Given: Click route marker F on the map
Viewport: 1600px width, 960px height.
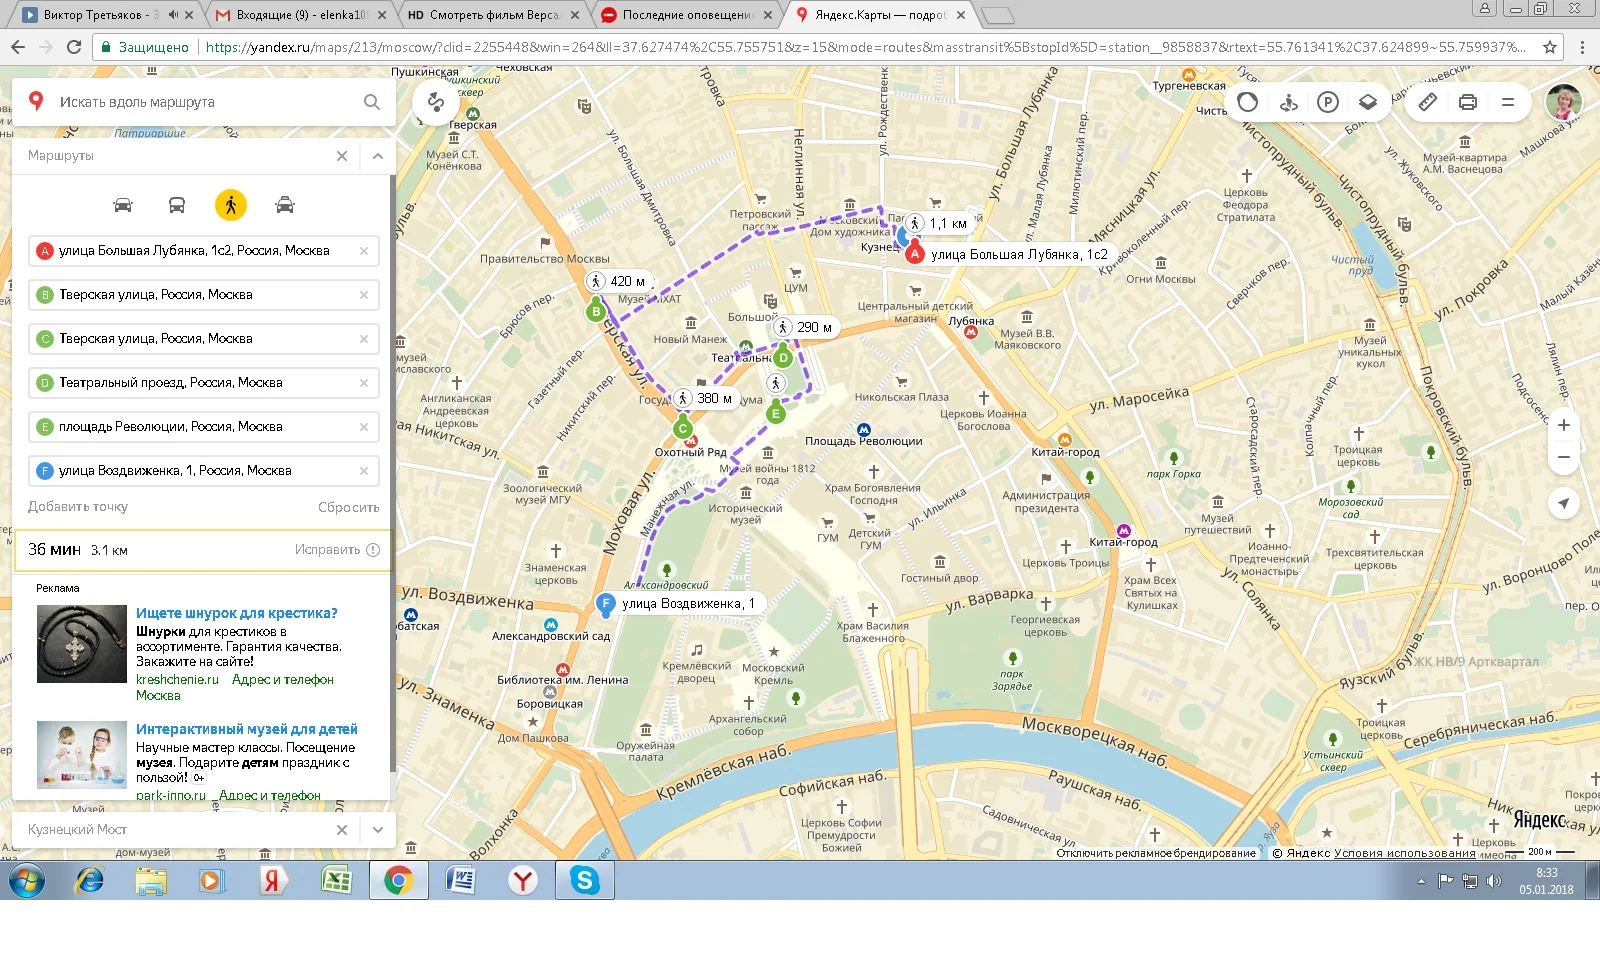Looking at the screenshot, I should (605, 603).
